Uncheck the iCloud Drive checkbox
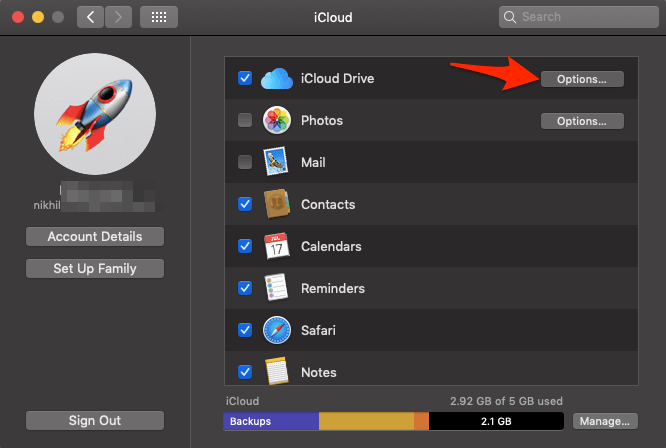The image size is (666, 448). pos(245,78)
